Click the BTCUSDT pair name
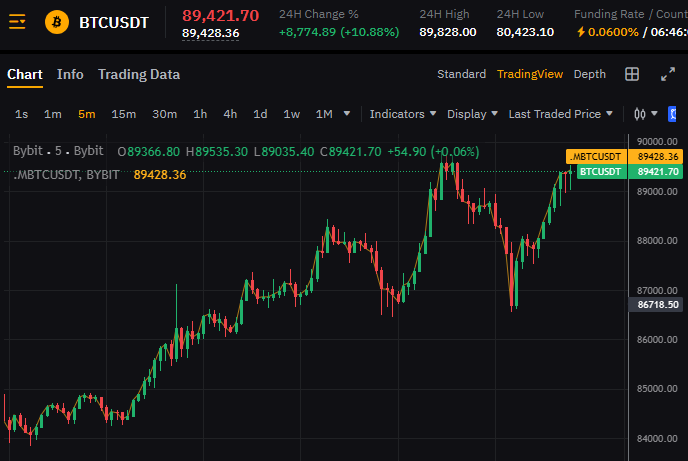The image size is (688, 461). tap(114, 22)
